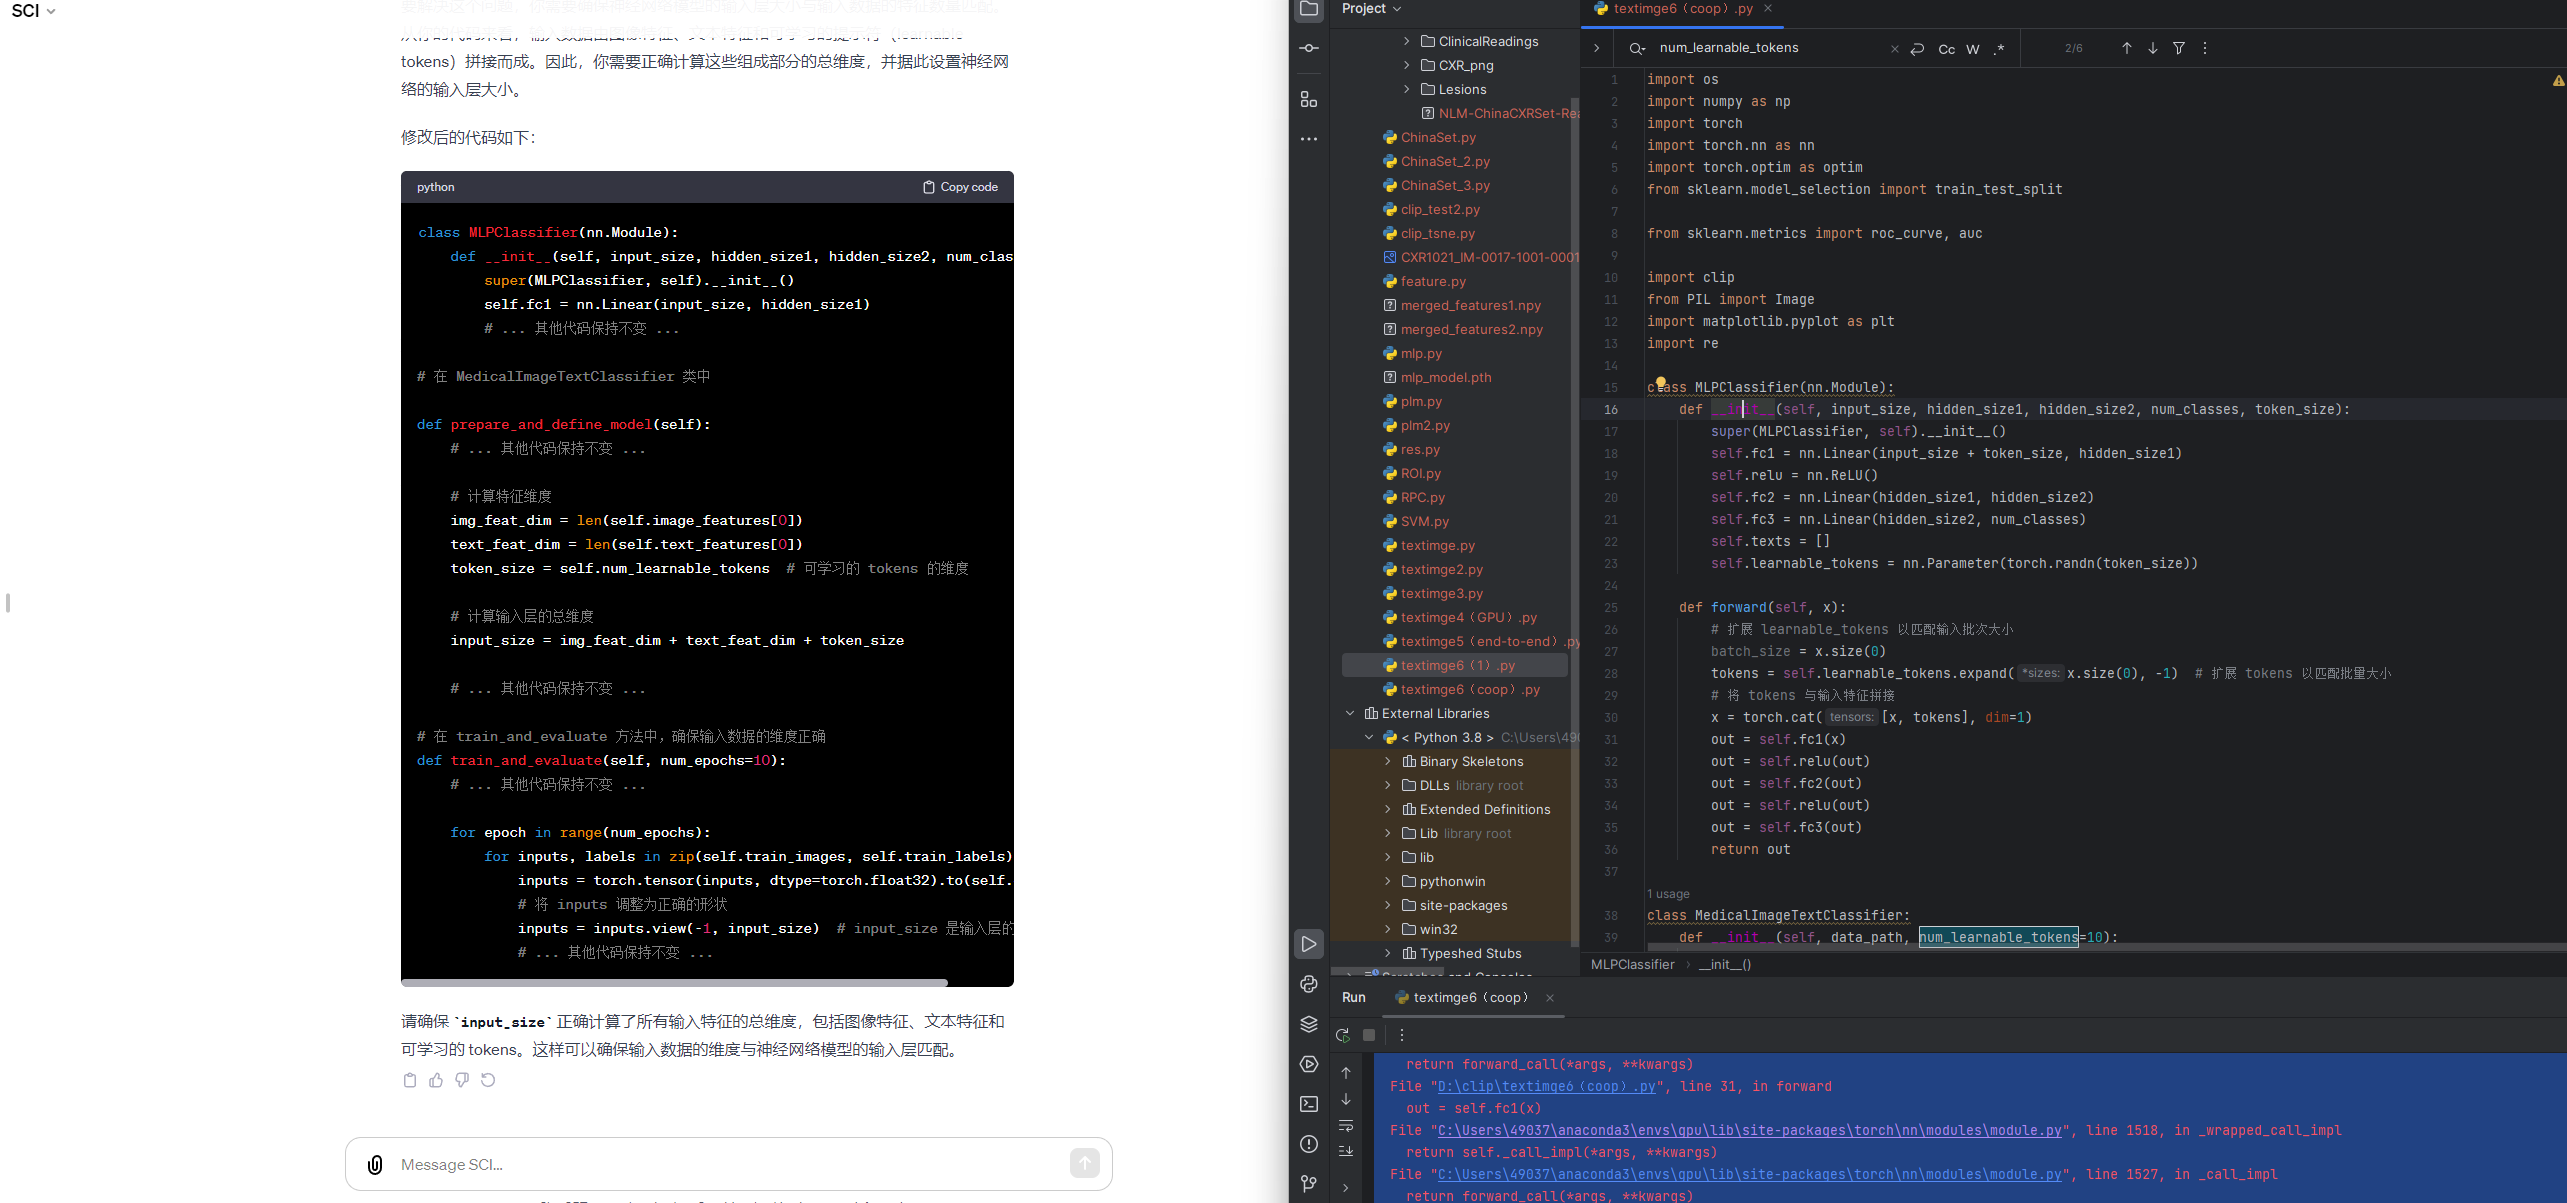Select textimge6 (1).py in project tree
The height and width of the screenshot is (1203, 2567).
click(x=1455, y=665)
